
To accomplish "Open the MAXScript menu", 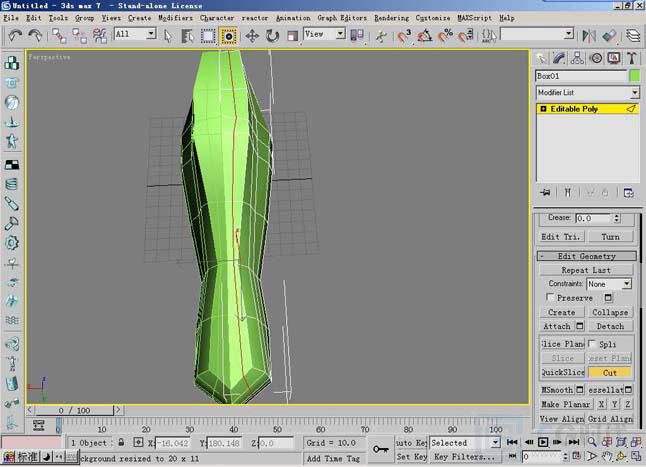I will pyautogui.click(x=474, y=18).
